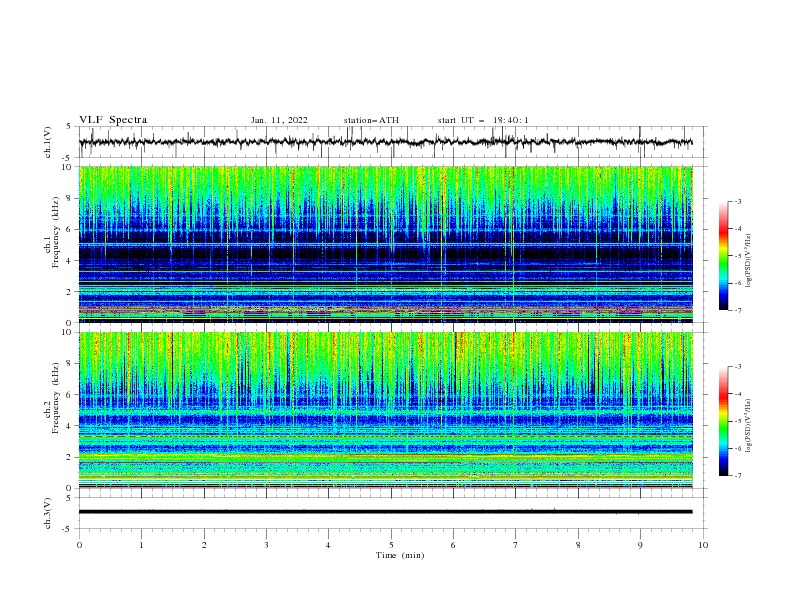792x612 pixels.
Task: Click the time axis tick label '3'
Action: coord(266,545)
